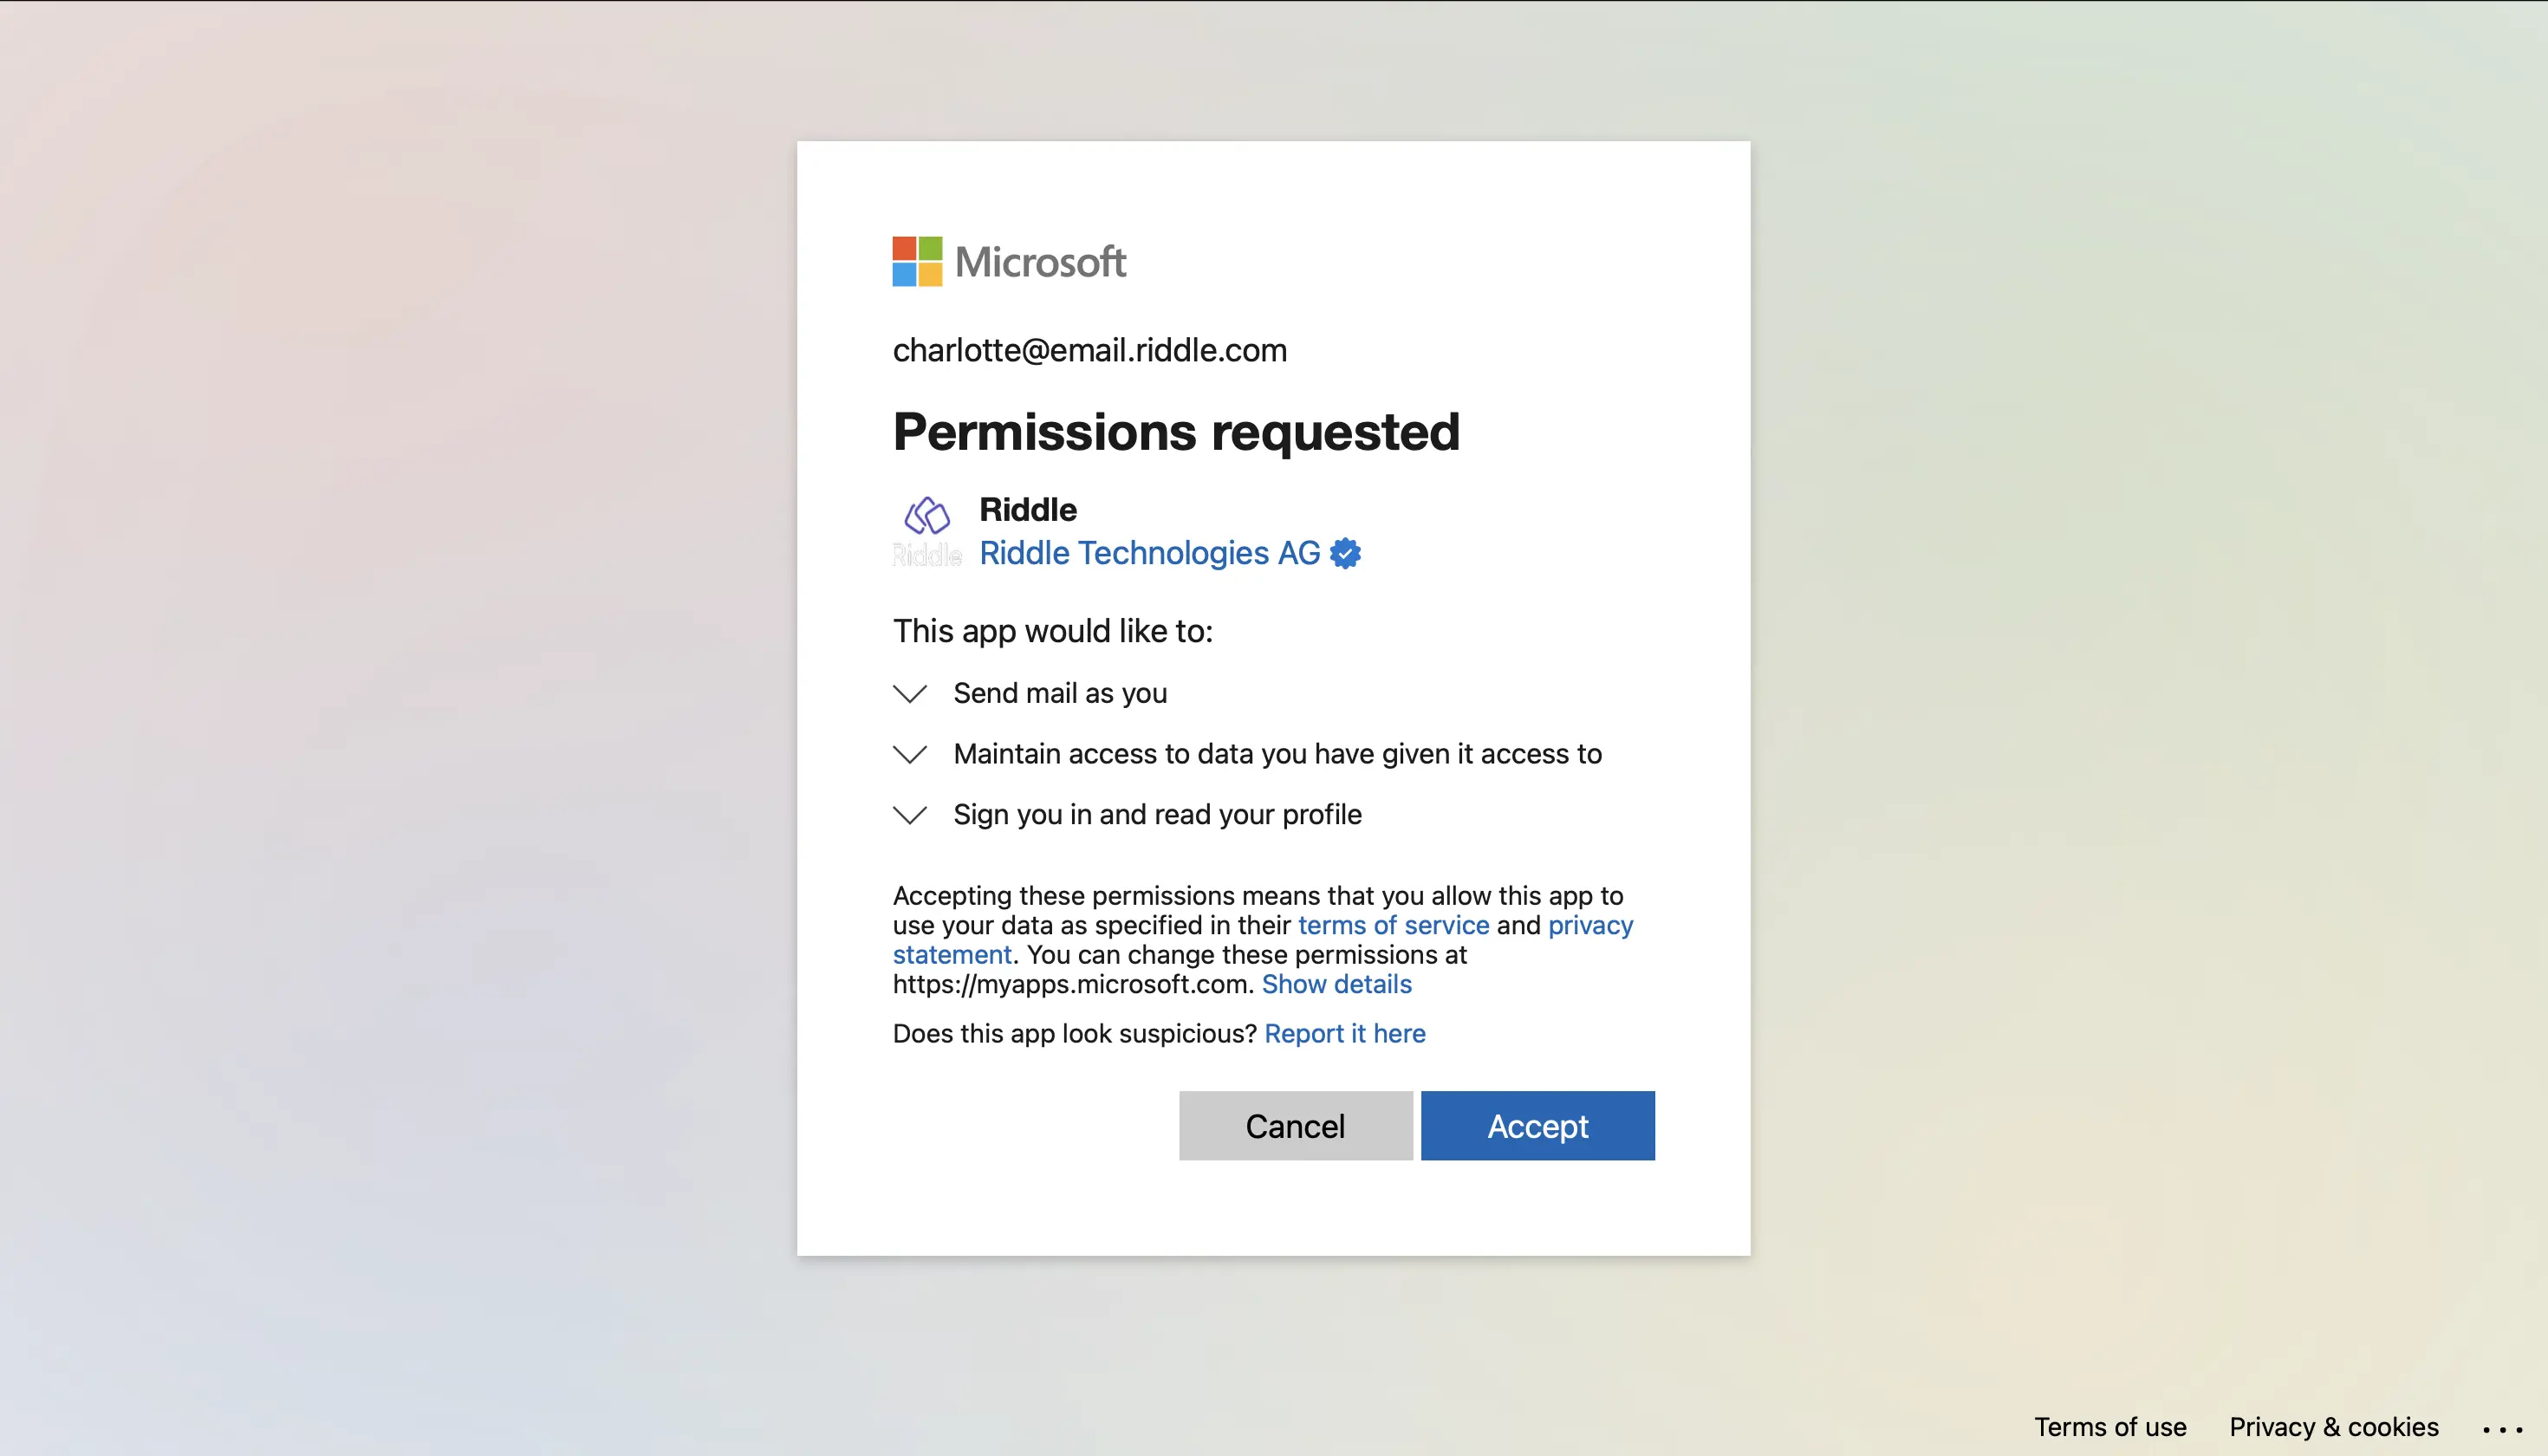Viewport: 2548px width, 1456px height.
Task: Click the Riddle app logo icon
Action: [x=927, y=531]
